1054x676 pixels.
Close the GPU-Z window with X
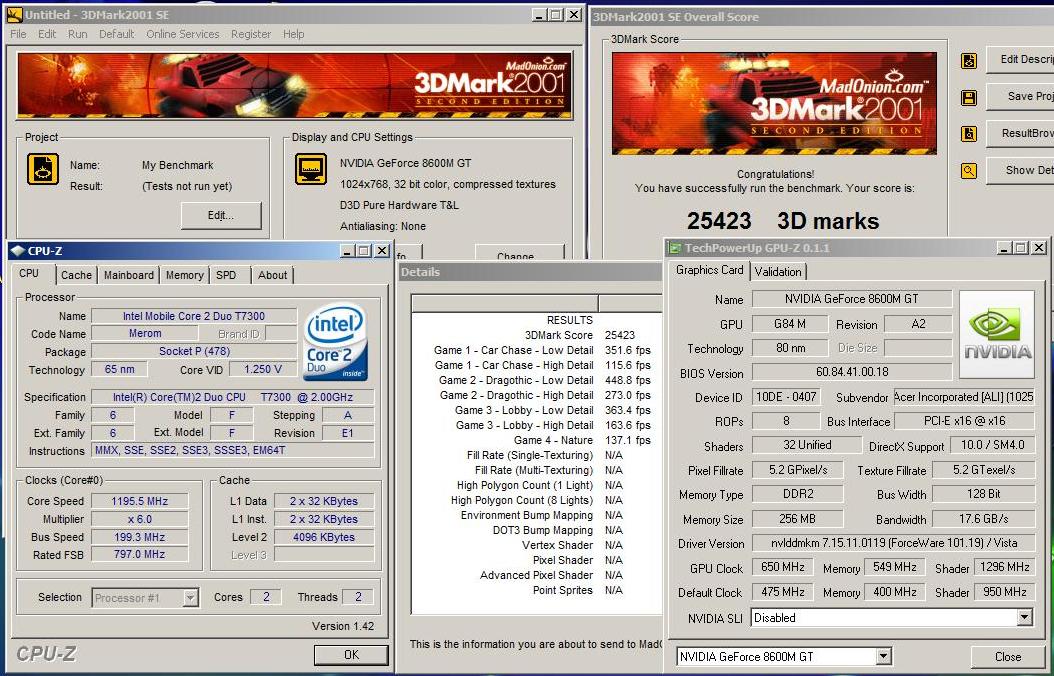click(1039, 248)
